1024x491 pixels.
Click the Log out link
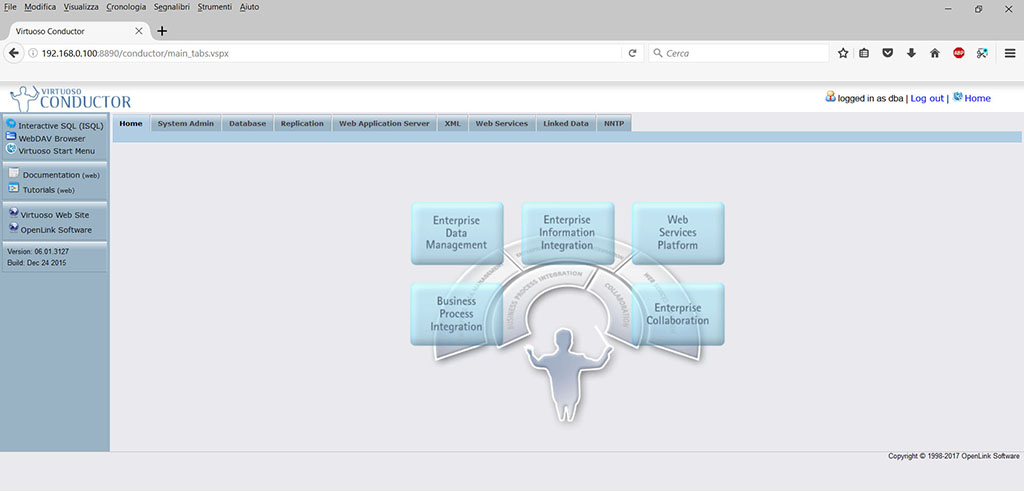(927, 99)
